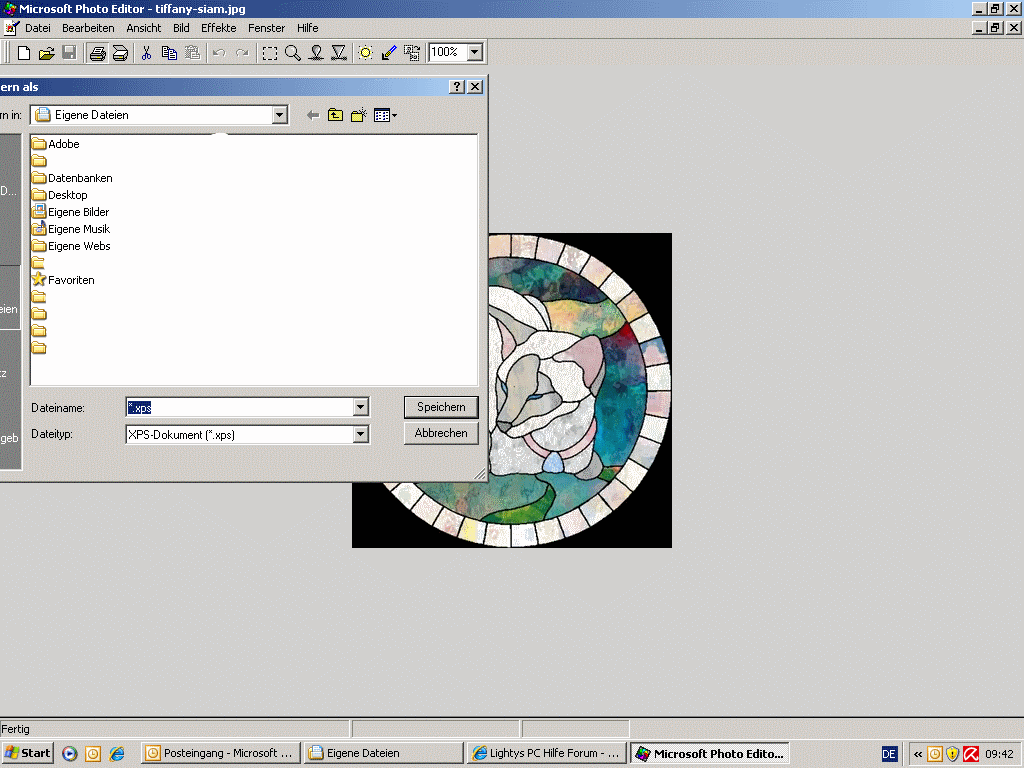Open the Views menu icon in dialog
This screenshot has height=768, width=1024.
tap(385, 116)
